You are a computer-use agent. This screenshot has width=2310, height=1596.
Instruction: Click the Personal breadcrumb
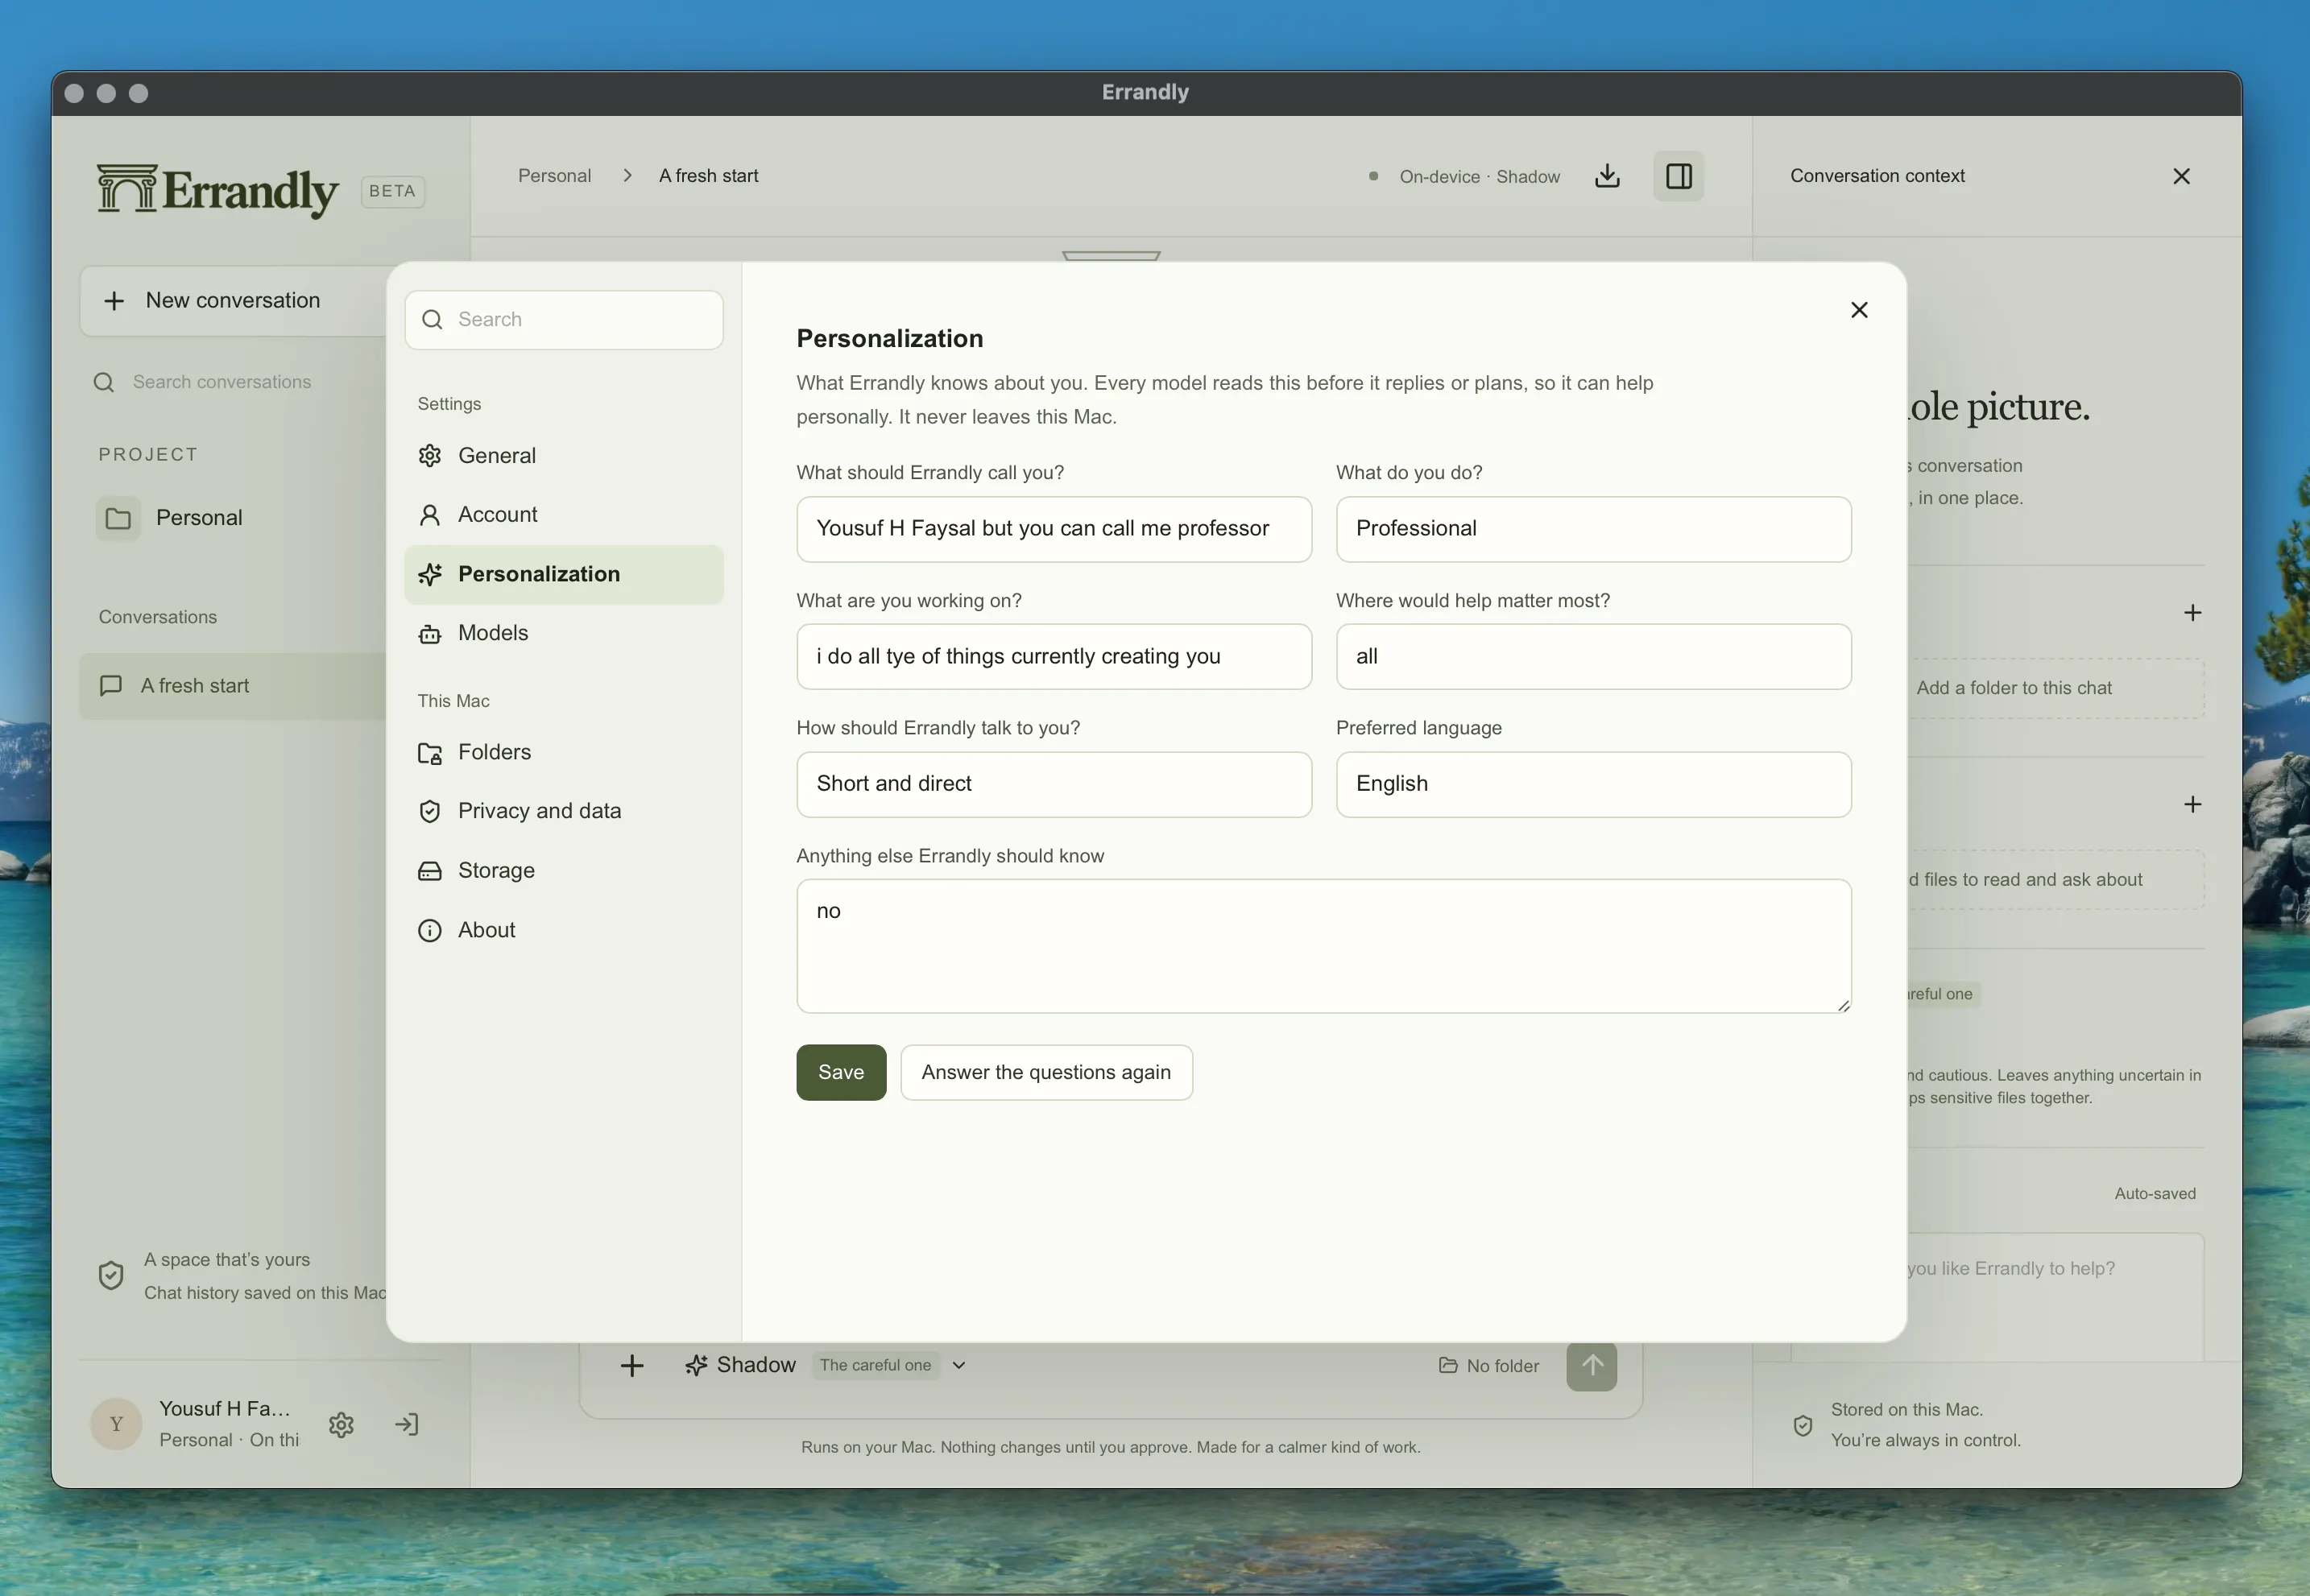(554, 176)
